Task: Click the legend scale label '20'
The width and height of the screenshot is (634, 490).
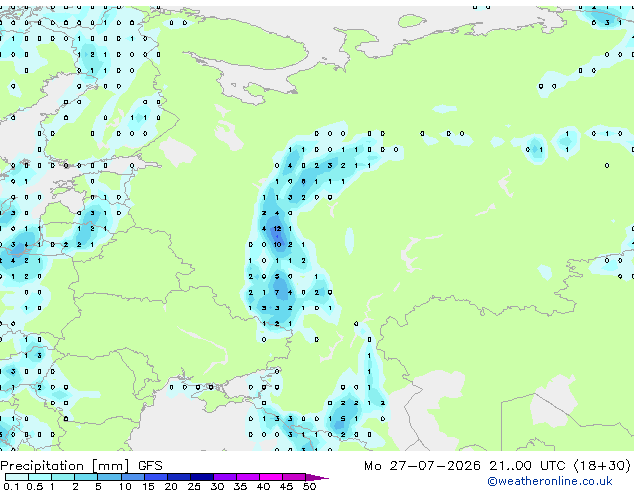Action: pos(171,486)
